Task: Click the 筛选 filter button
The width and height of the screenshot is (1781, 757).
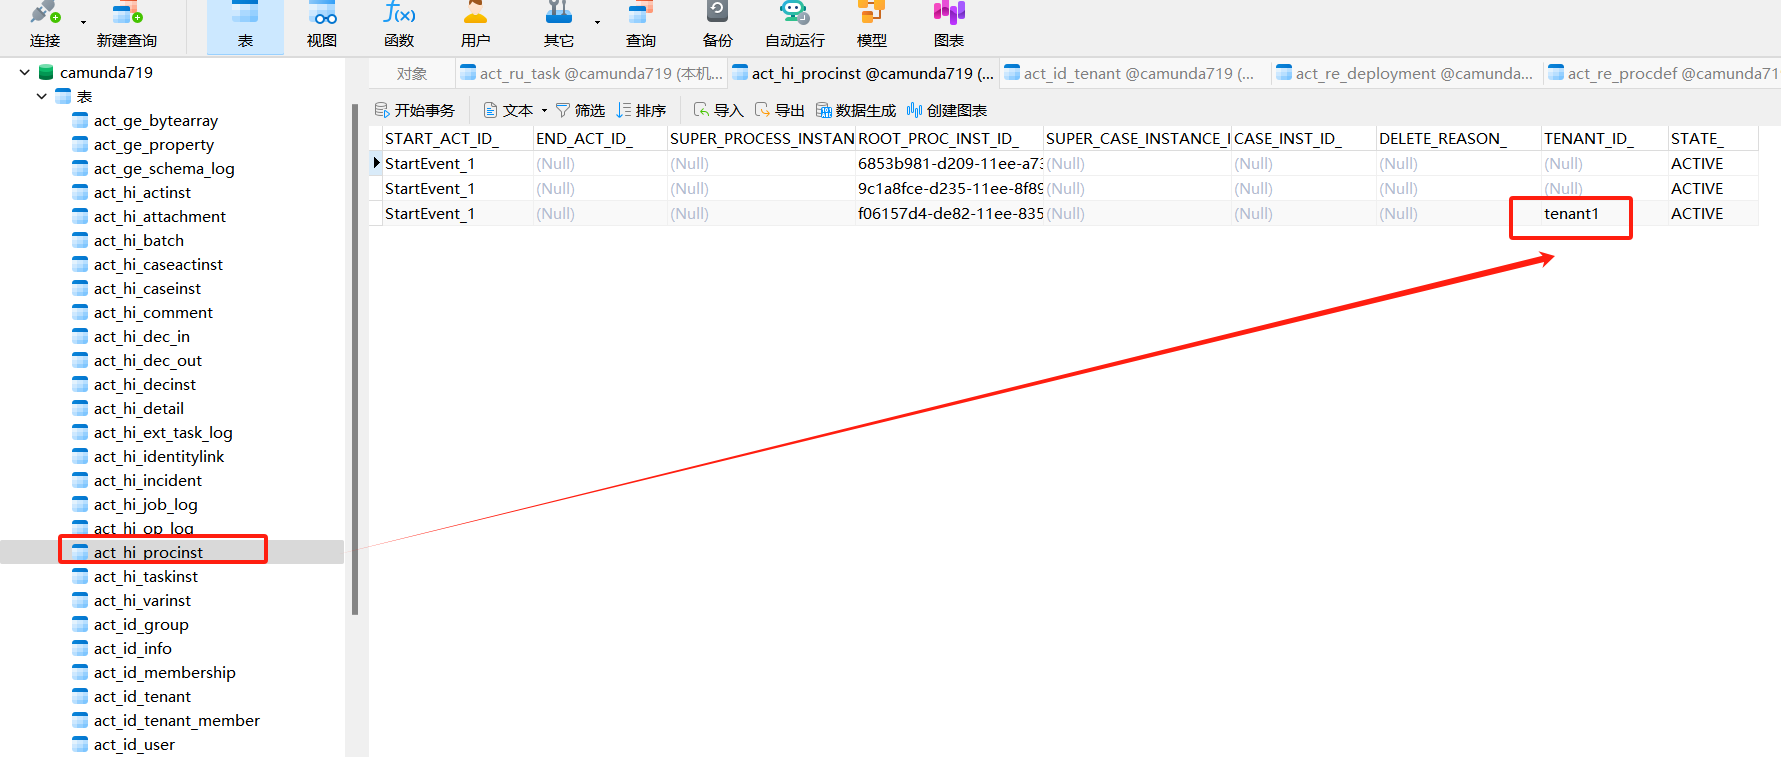Action: [x=580, y=110]
